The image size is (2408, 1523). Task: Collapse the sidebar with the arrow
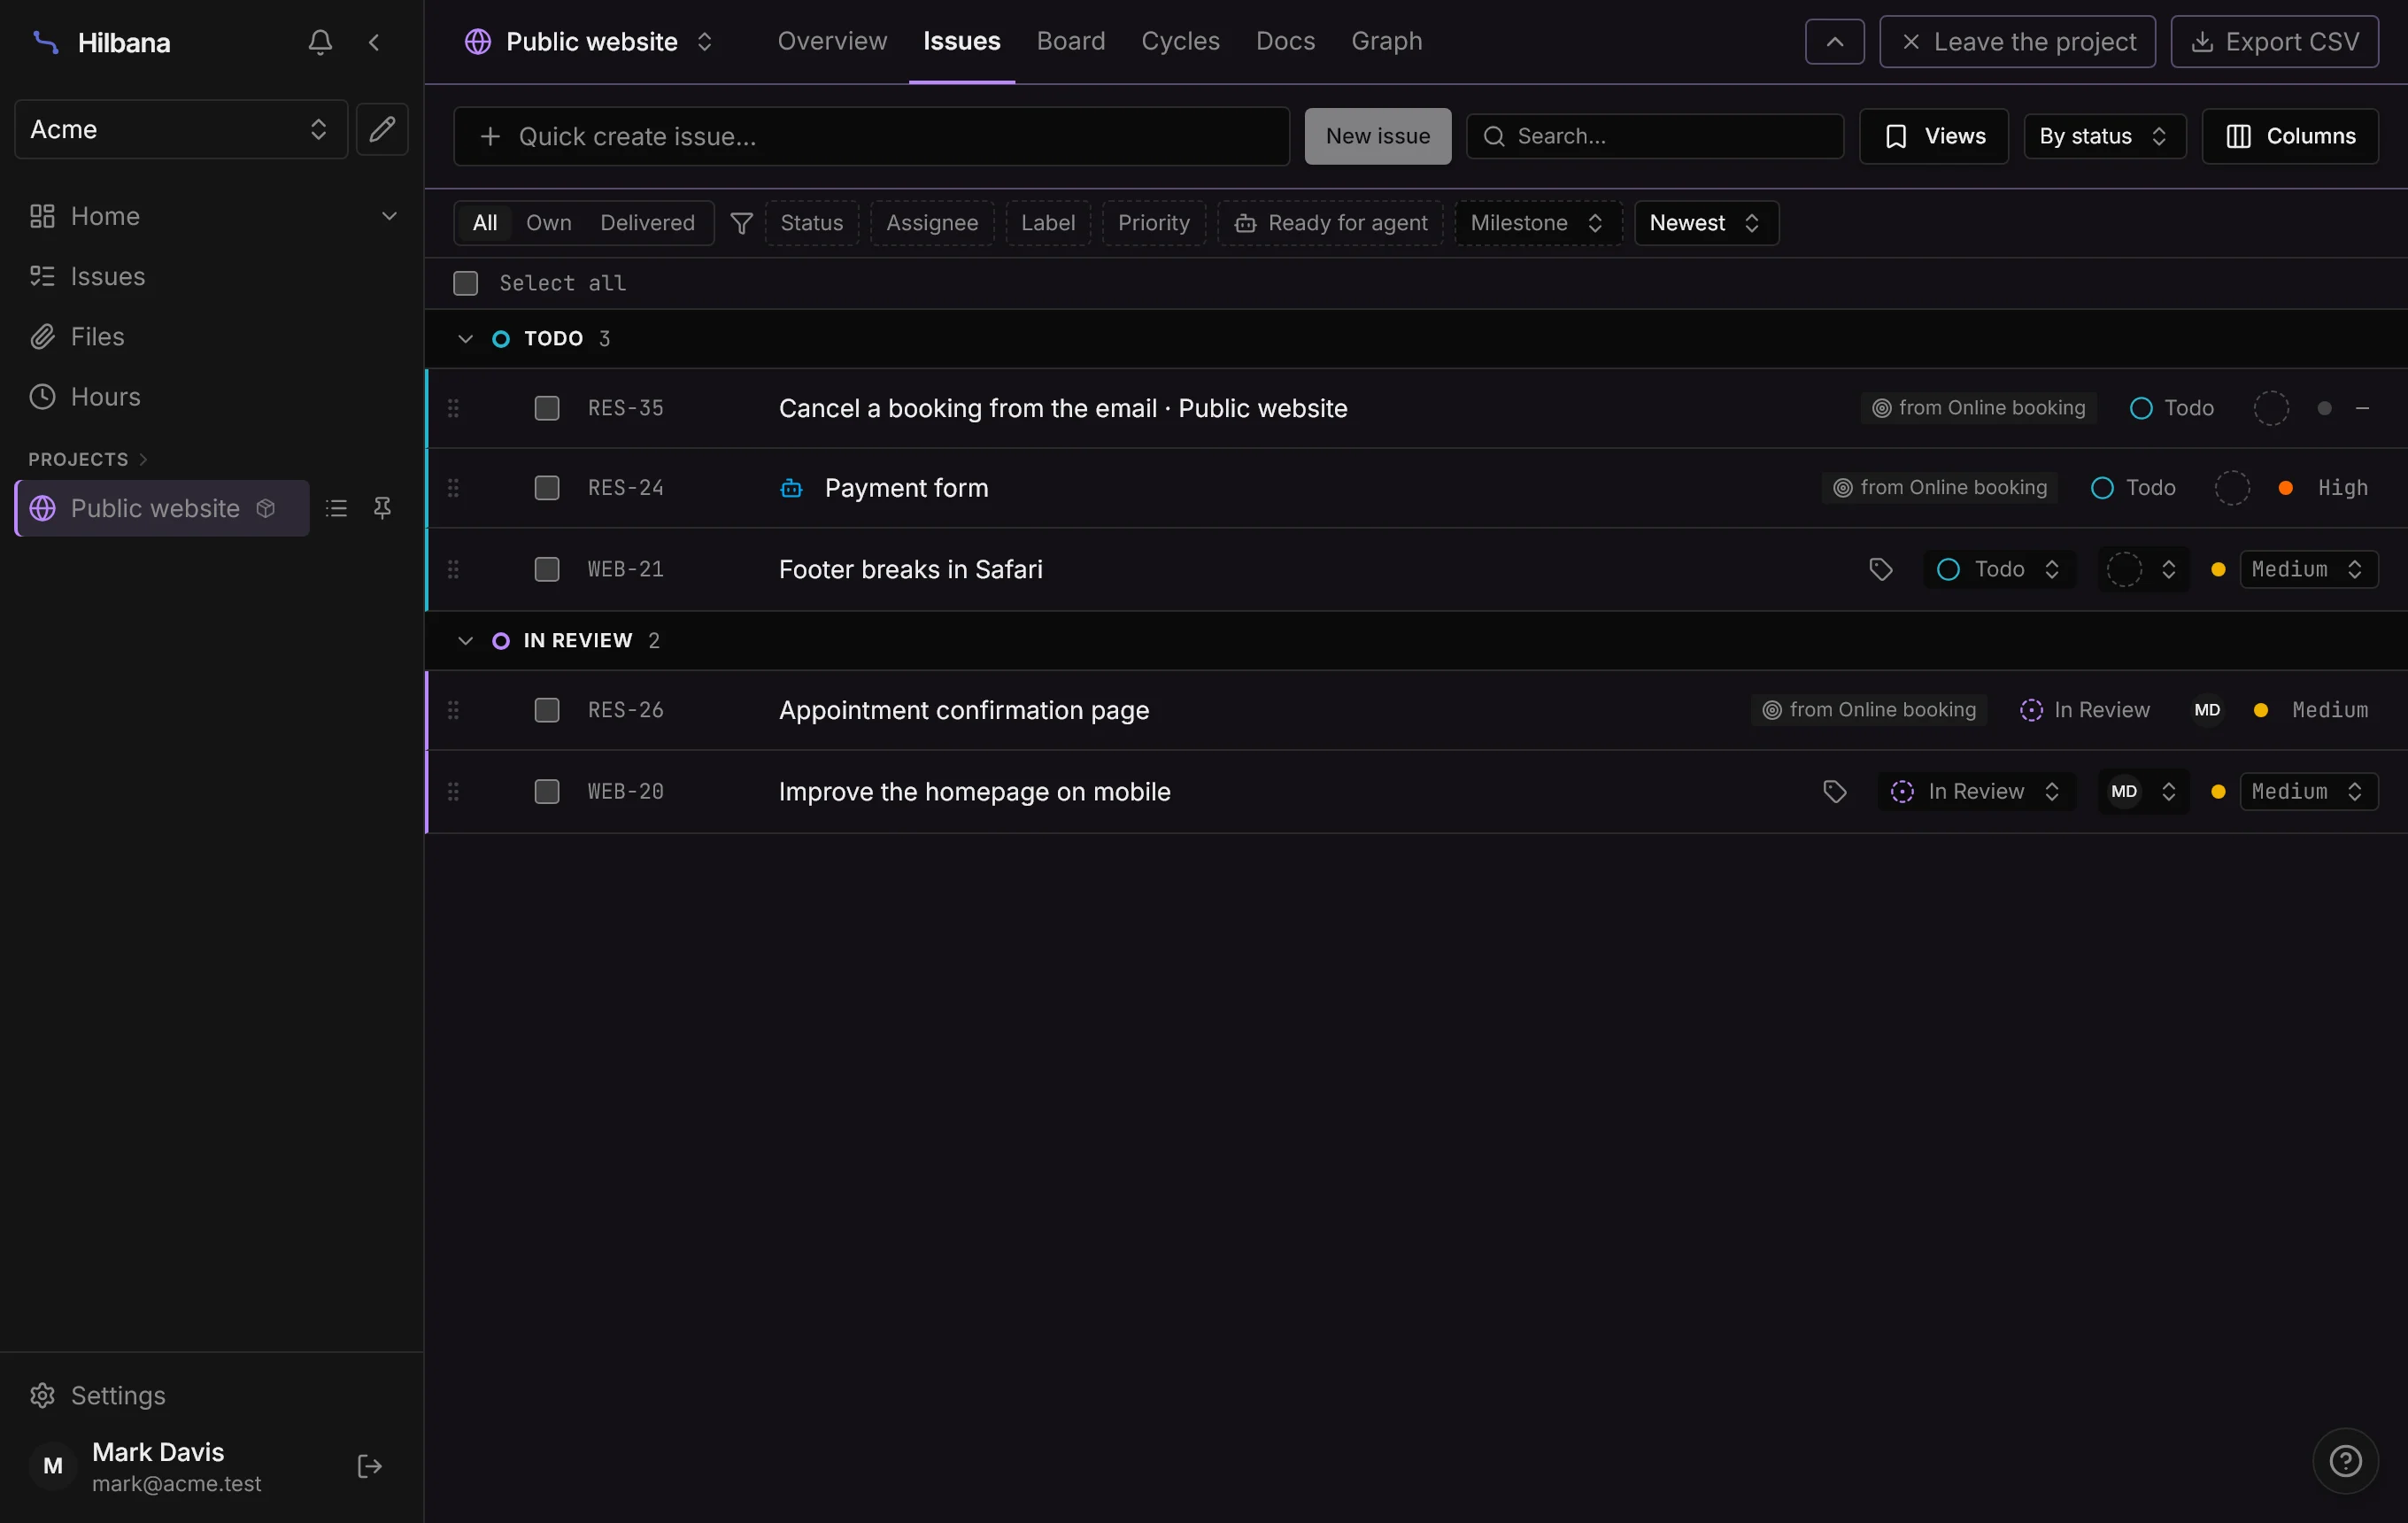point(374,42)
